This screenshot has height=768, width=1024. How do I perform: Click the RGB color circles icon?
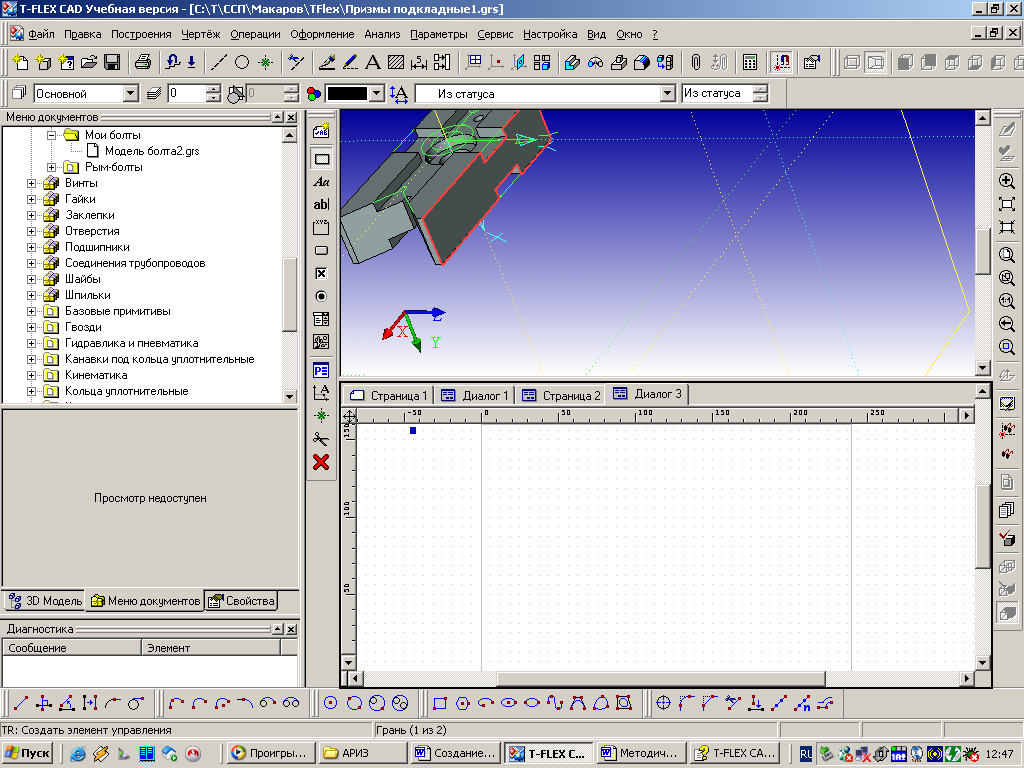coord(313,94)
